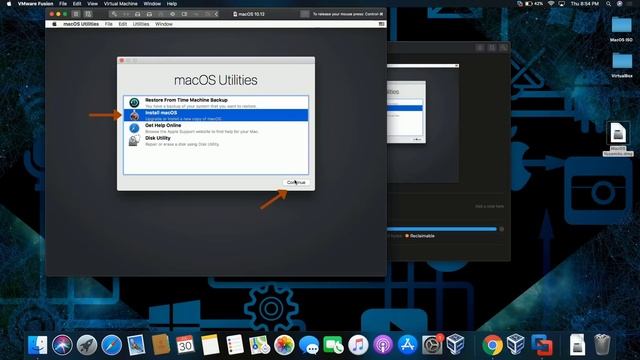
Task: Open Launchpad rocket icon in Dock
Action: pos(87,345)
